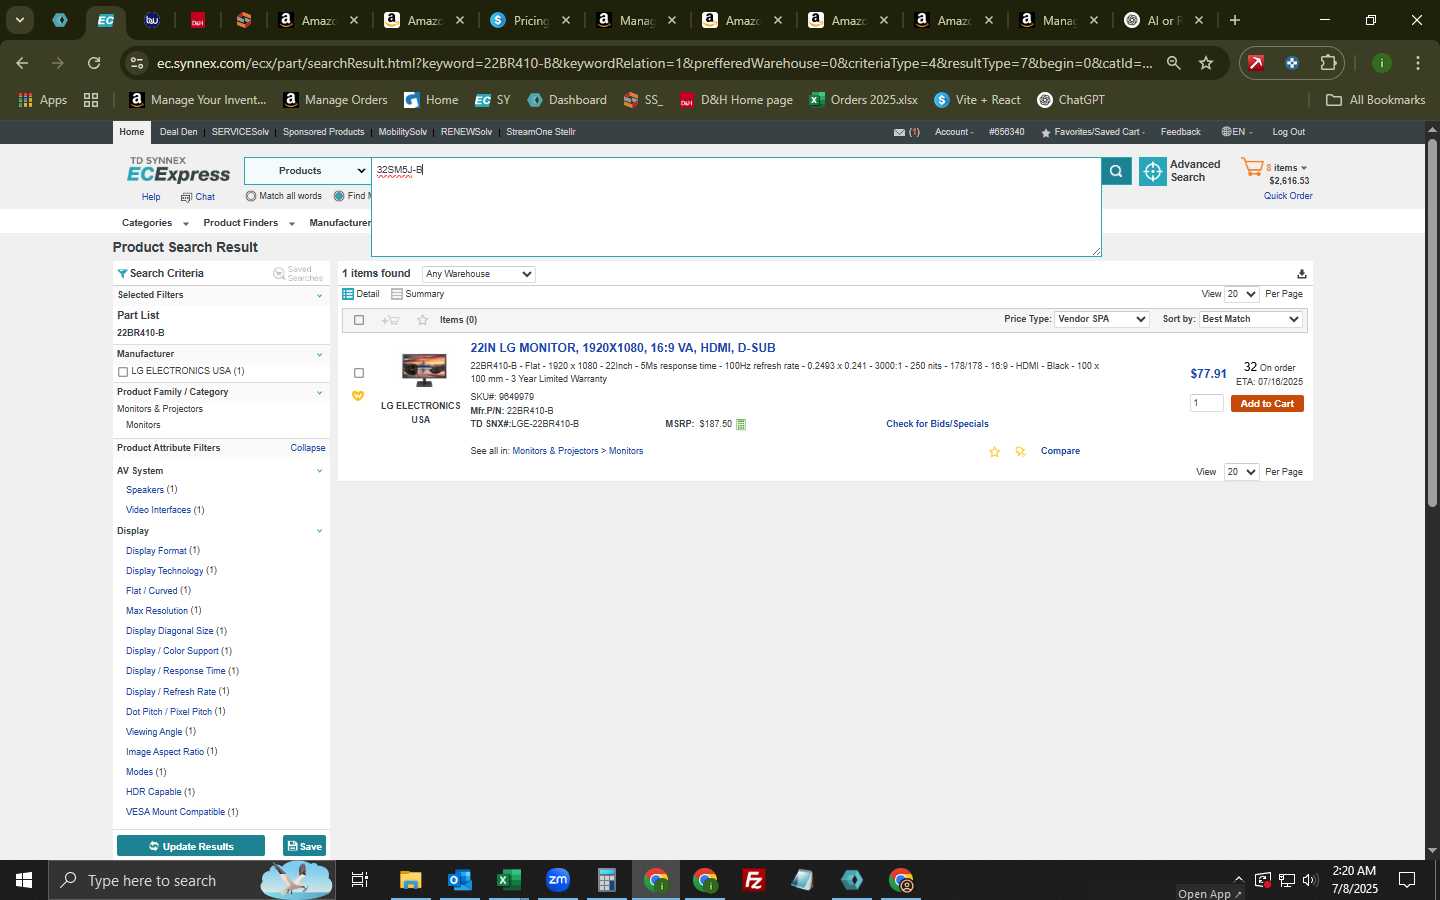Viewport: 1440px width, 900px height.
Task: Click the heart icon under product checkbox
Action: point(358,396)
